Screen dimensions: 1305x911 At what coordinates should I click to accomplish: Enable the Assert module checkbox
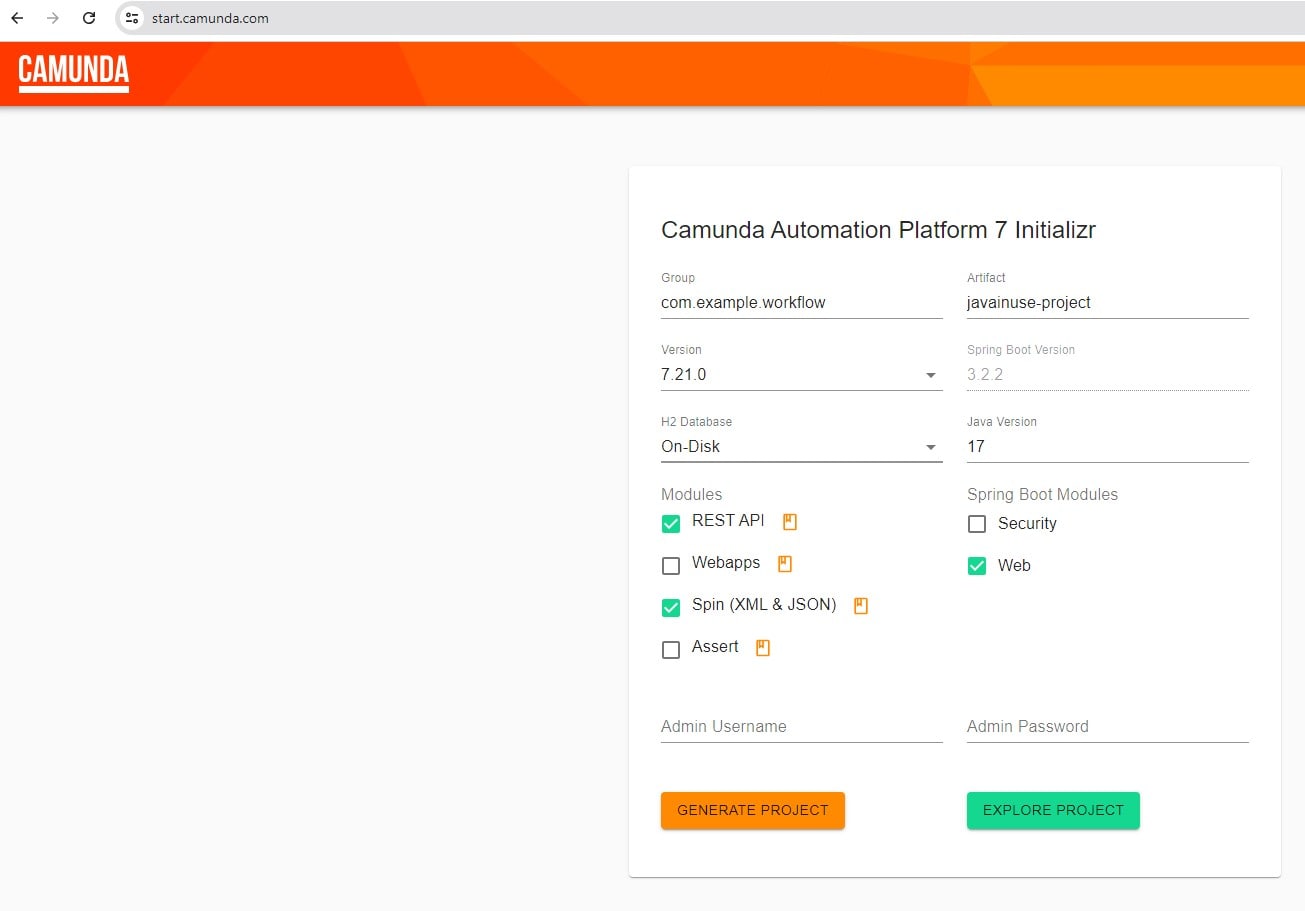coord(671,649)
